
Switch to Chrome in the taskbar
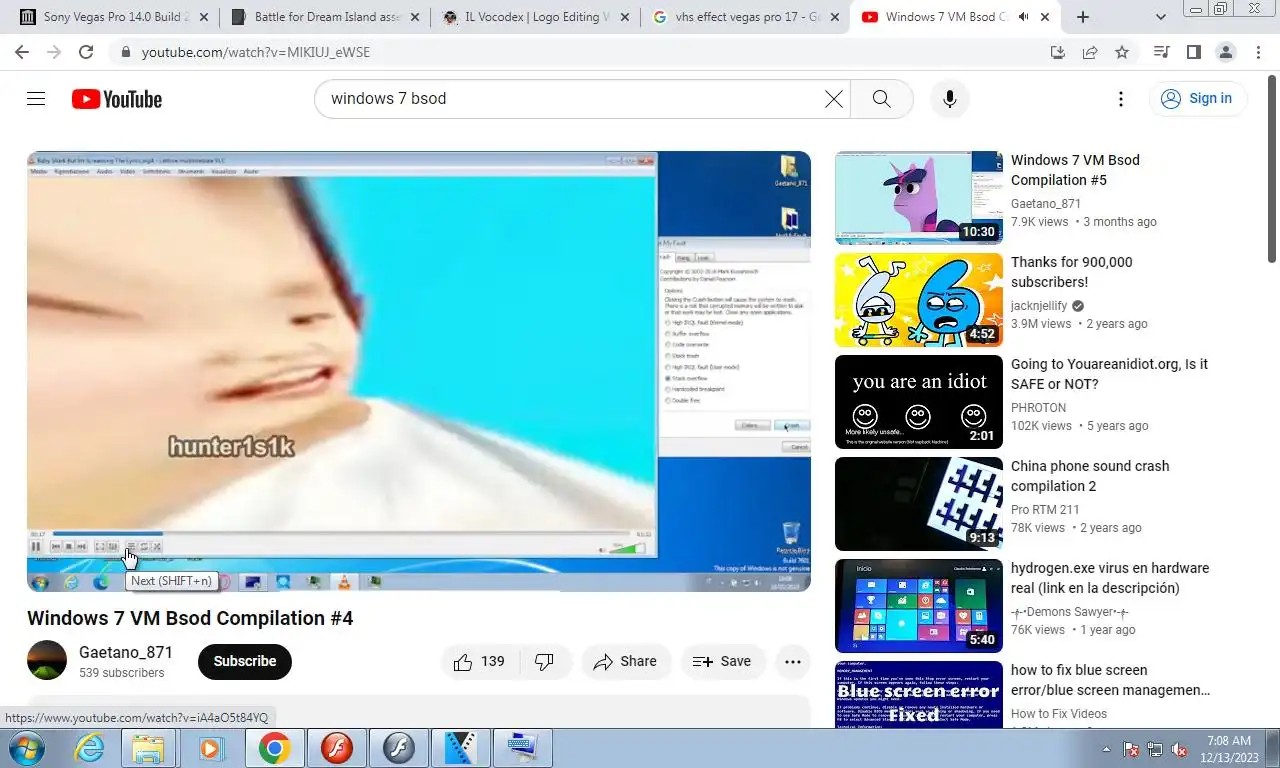[x=274, y=748]
